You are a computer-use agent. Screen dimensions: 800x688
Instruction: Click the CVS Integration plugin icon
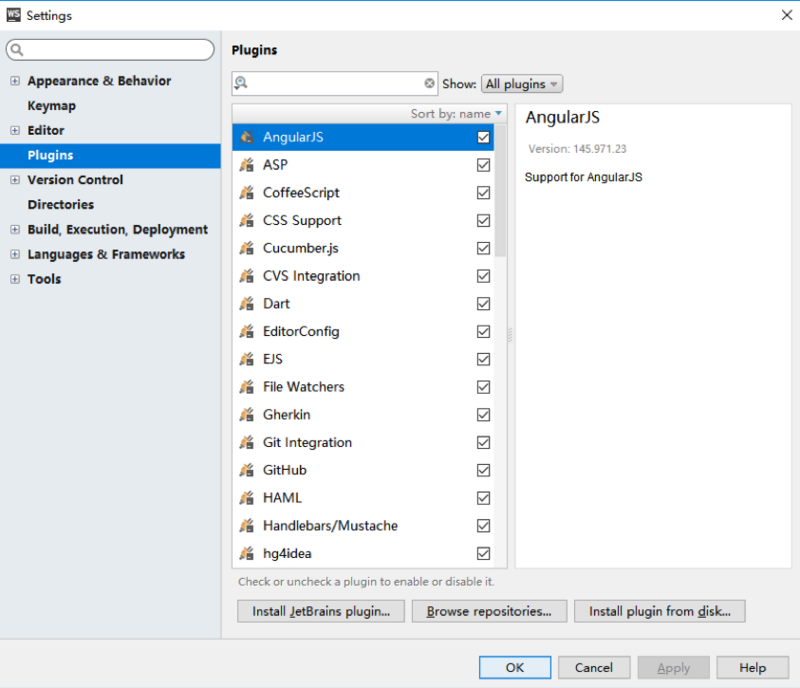pos(247,276)
